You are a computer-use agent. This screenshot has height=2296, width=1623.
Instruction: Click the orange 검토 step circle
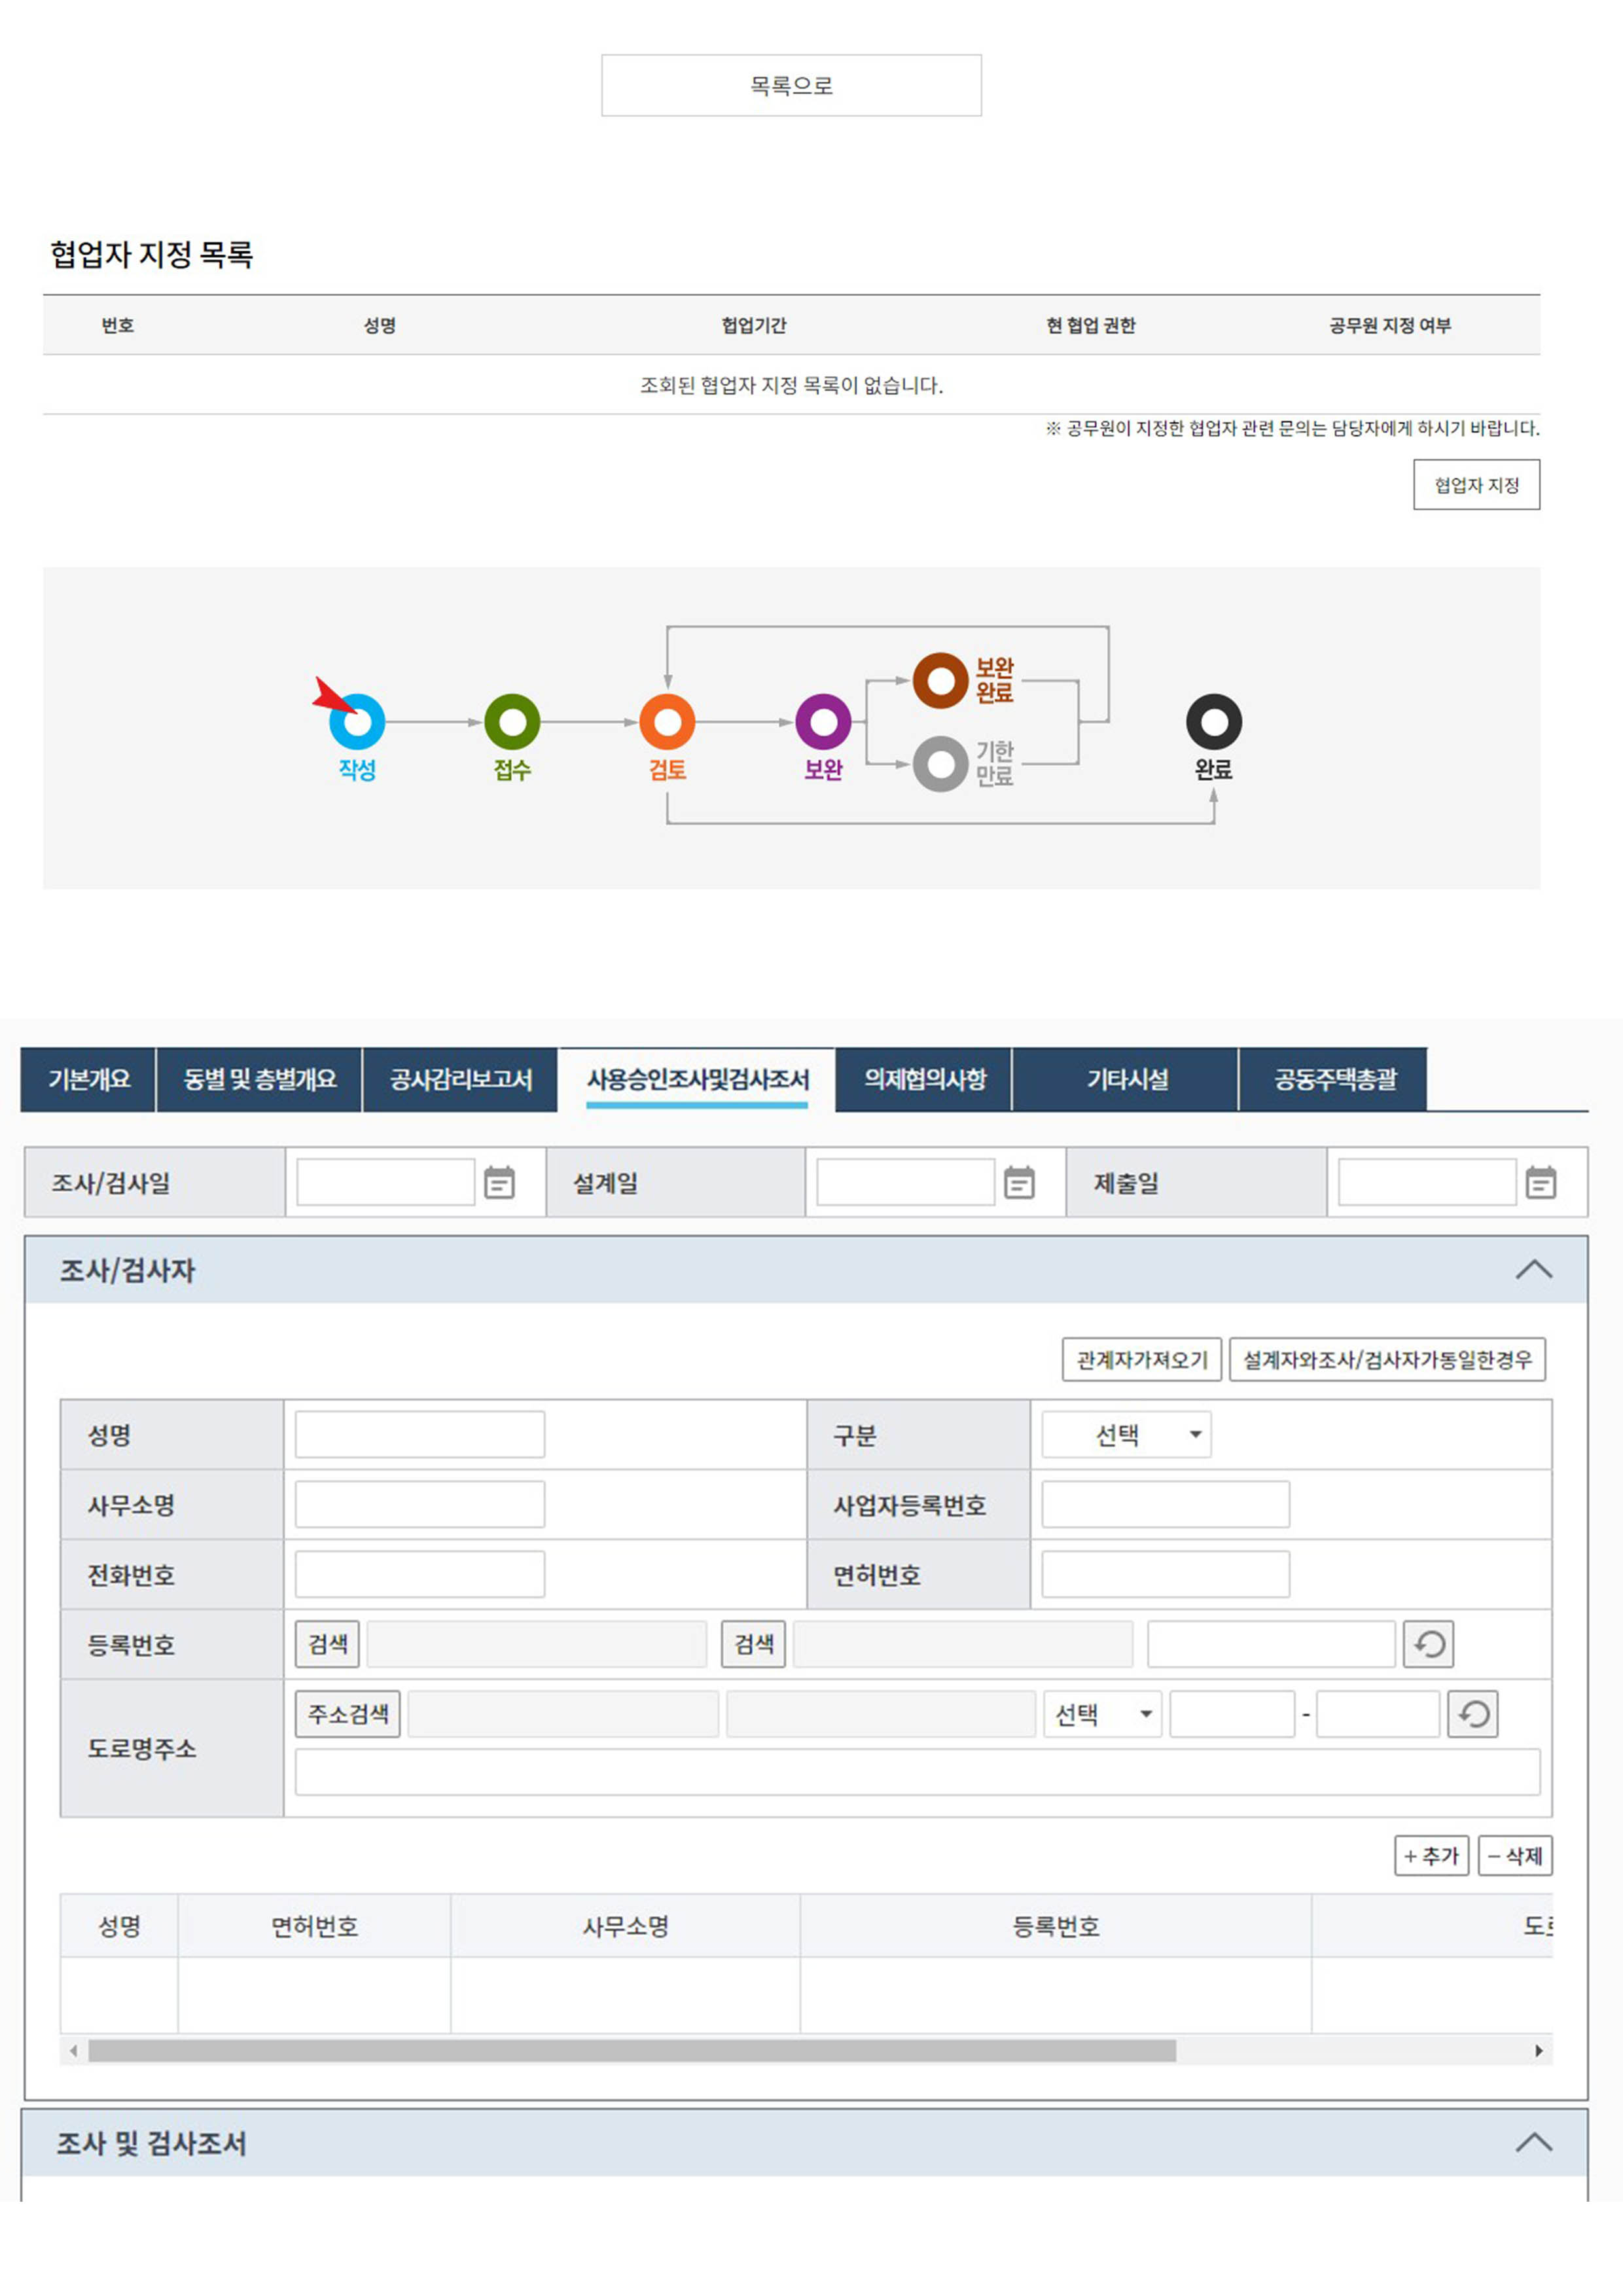point(667,722)
